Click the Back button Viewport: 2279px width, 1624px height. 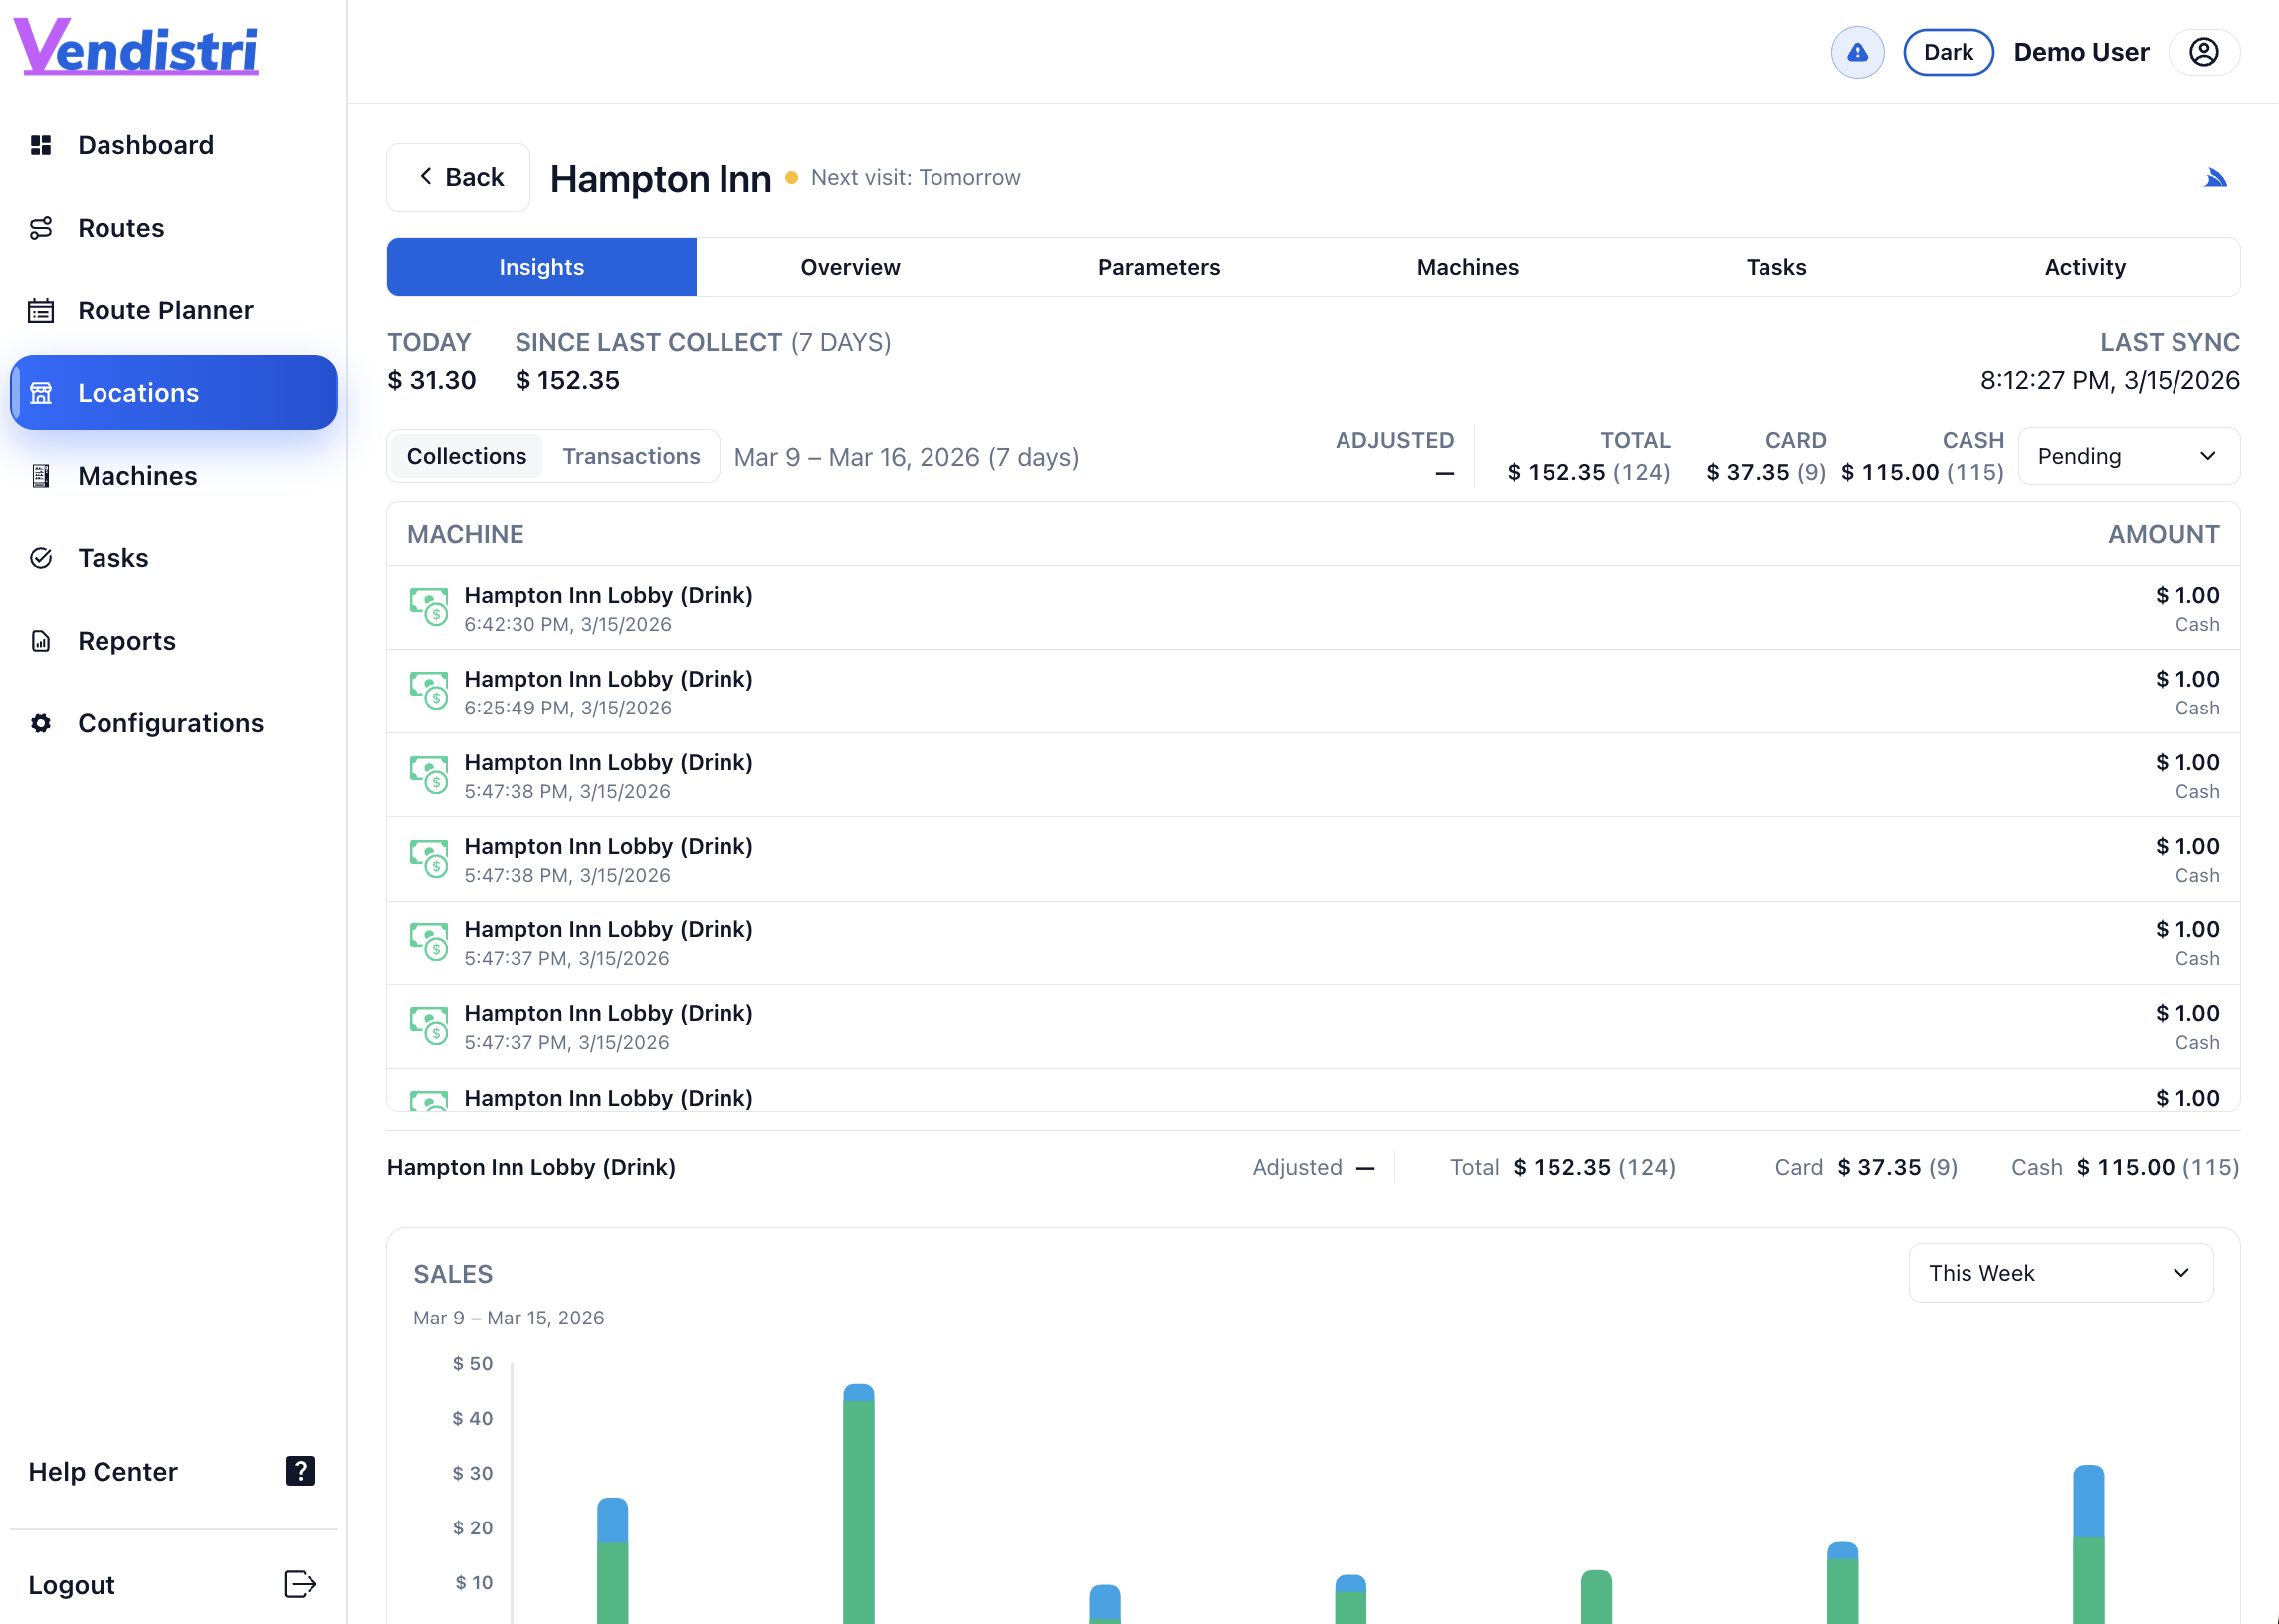coord(458,177)
